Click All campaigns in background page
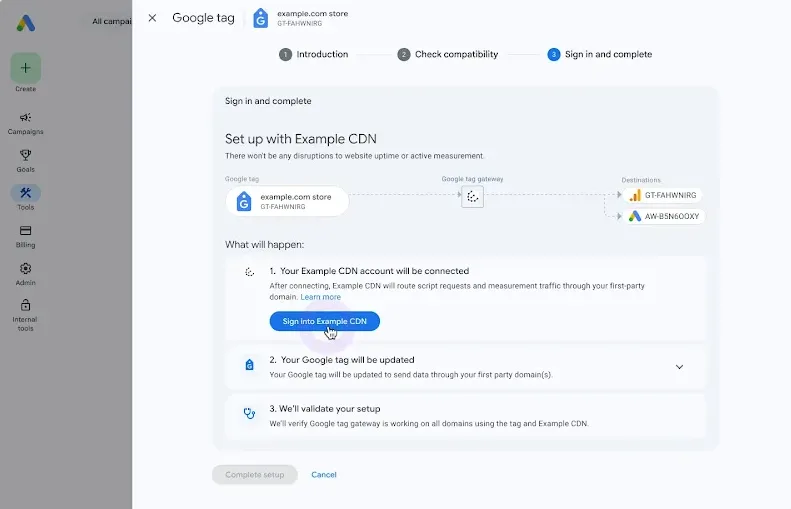The width and height of the screenshot is (791, 509). [x=111, y=21]
